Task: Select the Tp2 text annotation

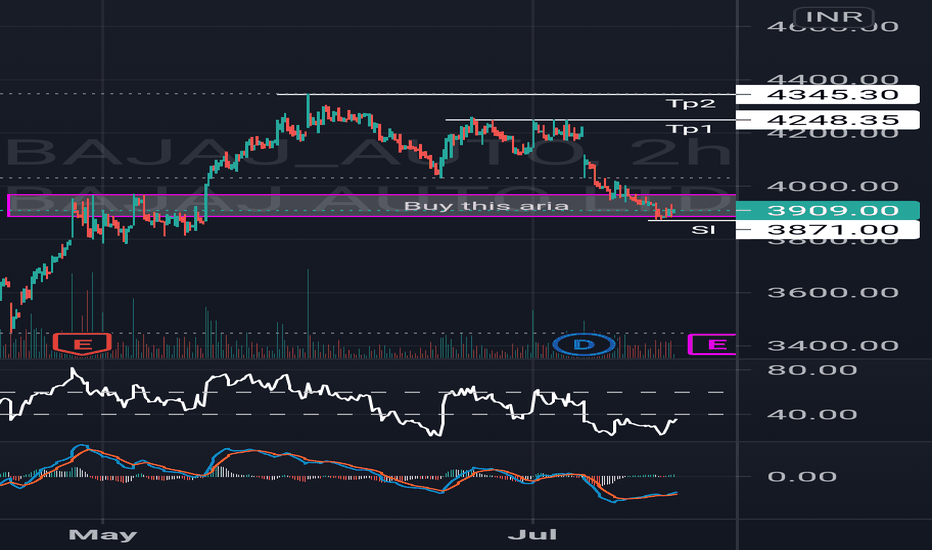Action: tap(689, 104)
